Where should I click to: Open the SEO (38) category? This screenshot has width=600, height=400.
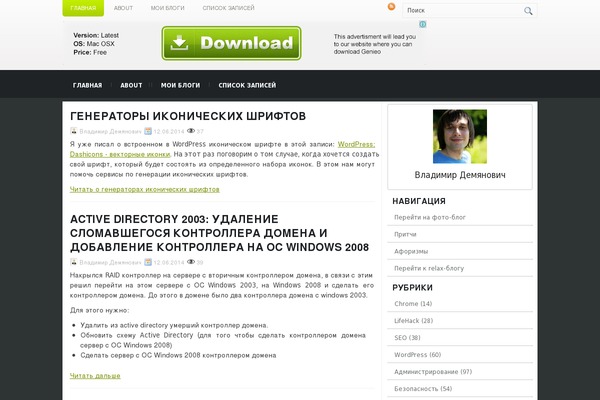click(407, 338)
